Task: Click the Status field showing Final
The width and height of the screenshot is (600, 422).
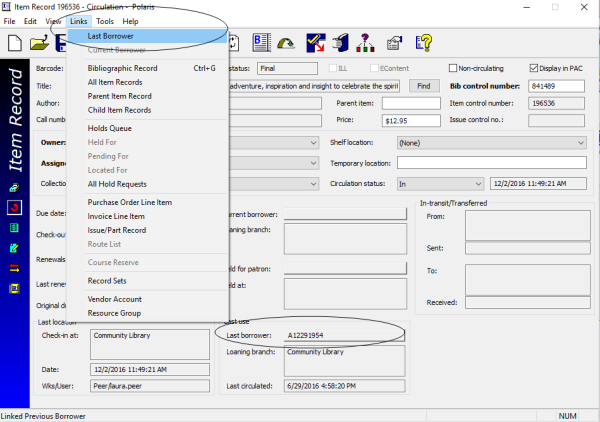Action: click(x=287, y=68)
